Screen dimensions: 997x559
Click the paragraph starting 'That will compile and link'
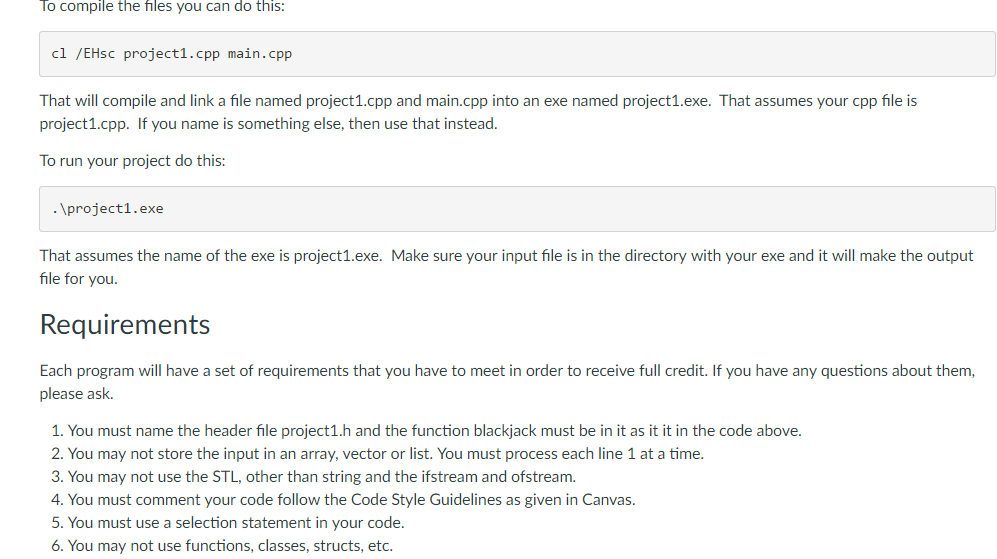coord(478,112)
